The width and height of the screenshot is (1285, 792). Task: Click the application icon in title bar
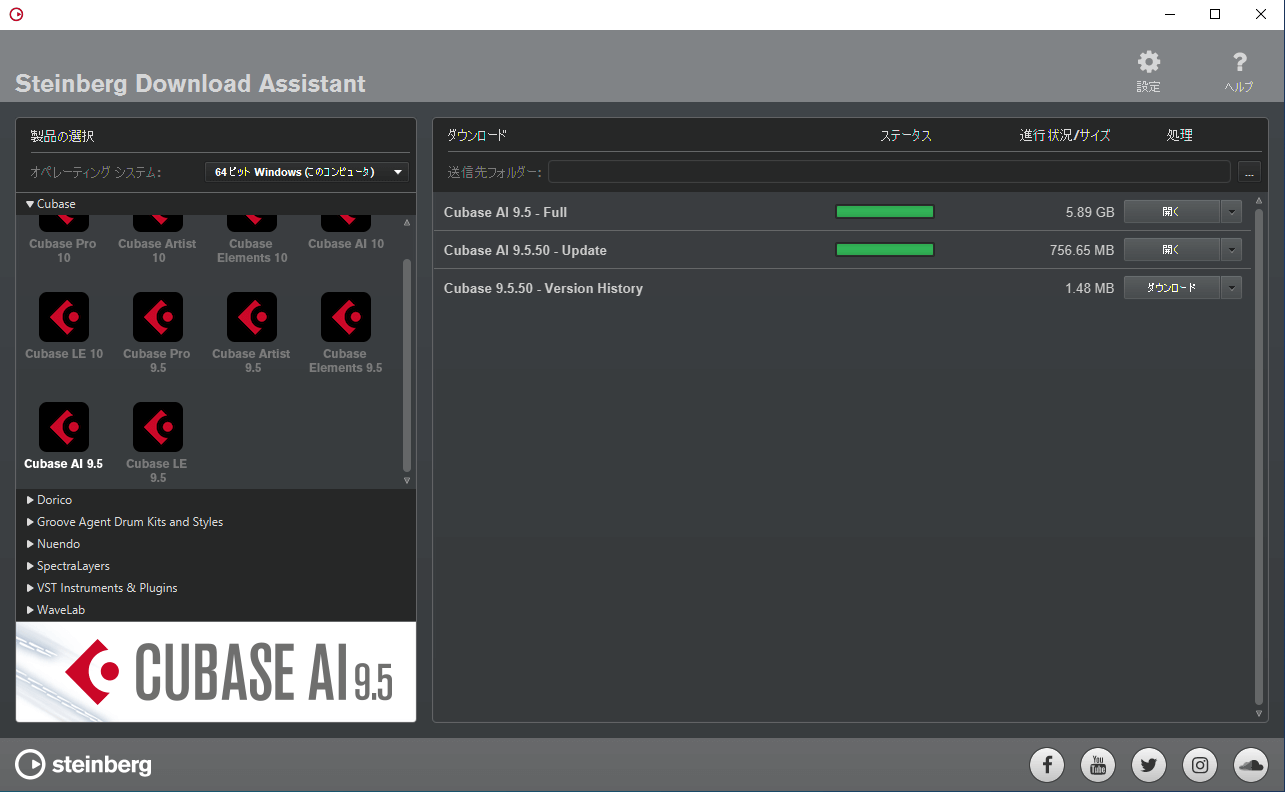point(16,14)
